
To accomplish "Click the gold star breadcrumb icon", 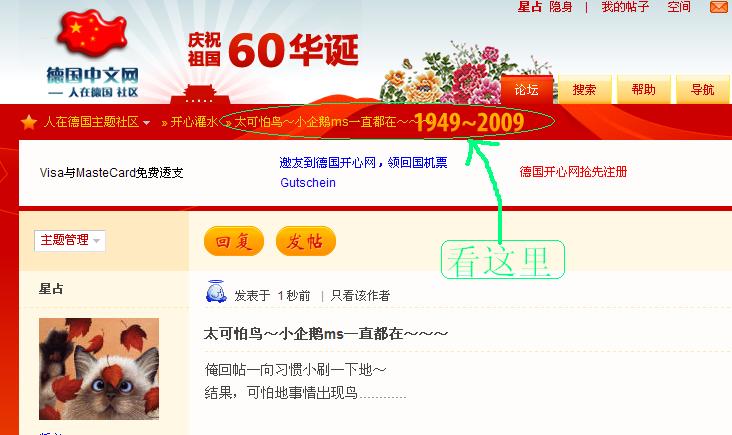I will 29,122.
